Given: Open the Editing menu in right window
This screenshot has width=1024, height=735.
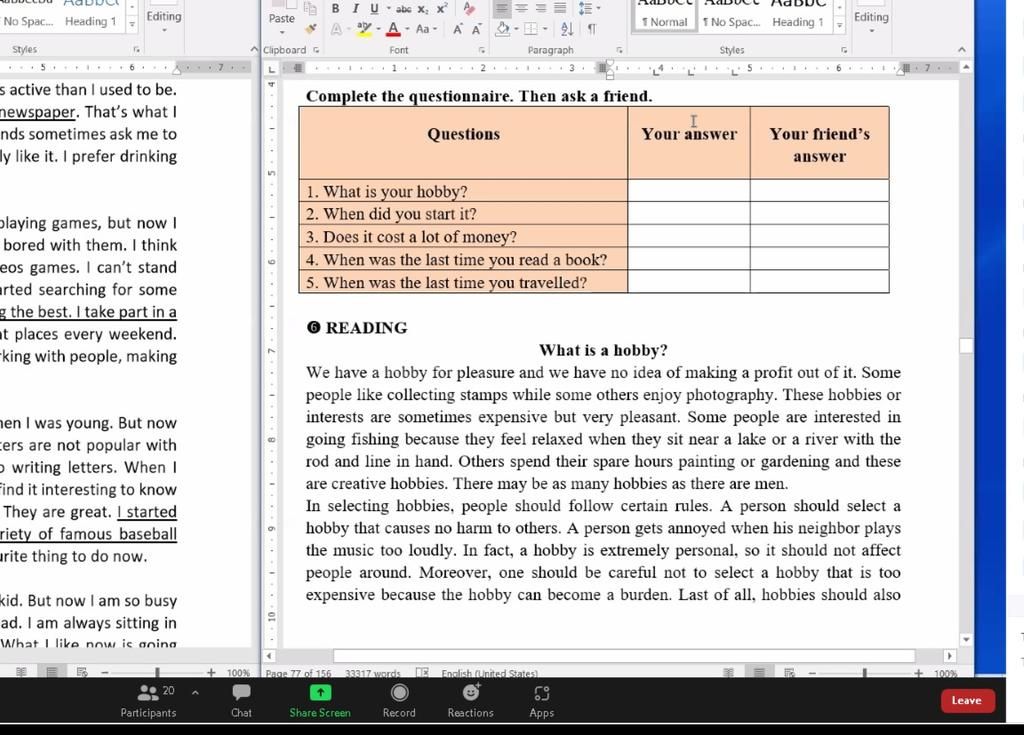Looking at the screenshot, I should [x=871, y=17].
